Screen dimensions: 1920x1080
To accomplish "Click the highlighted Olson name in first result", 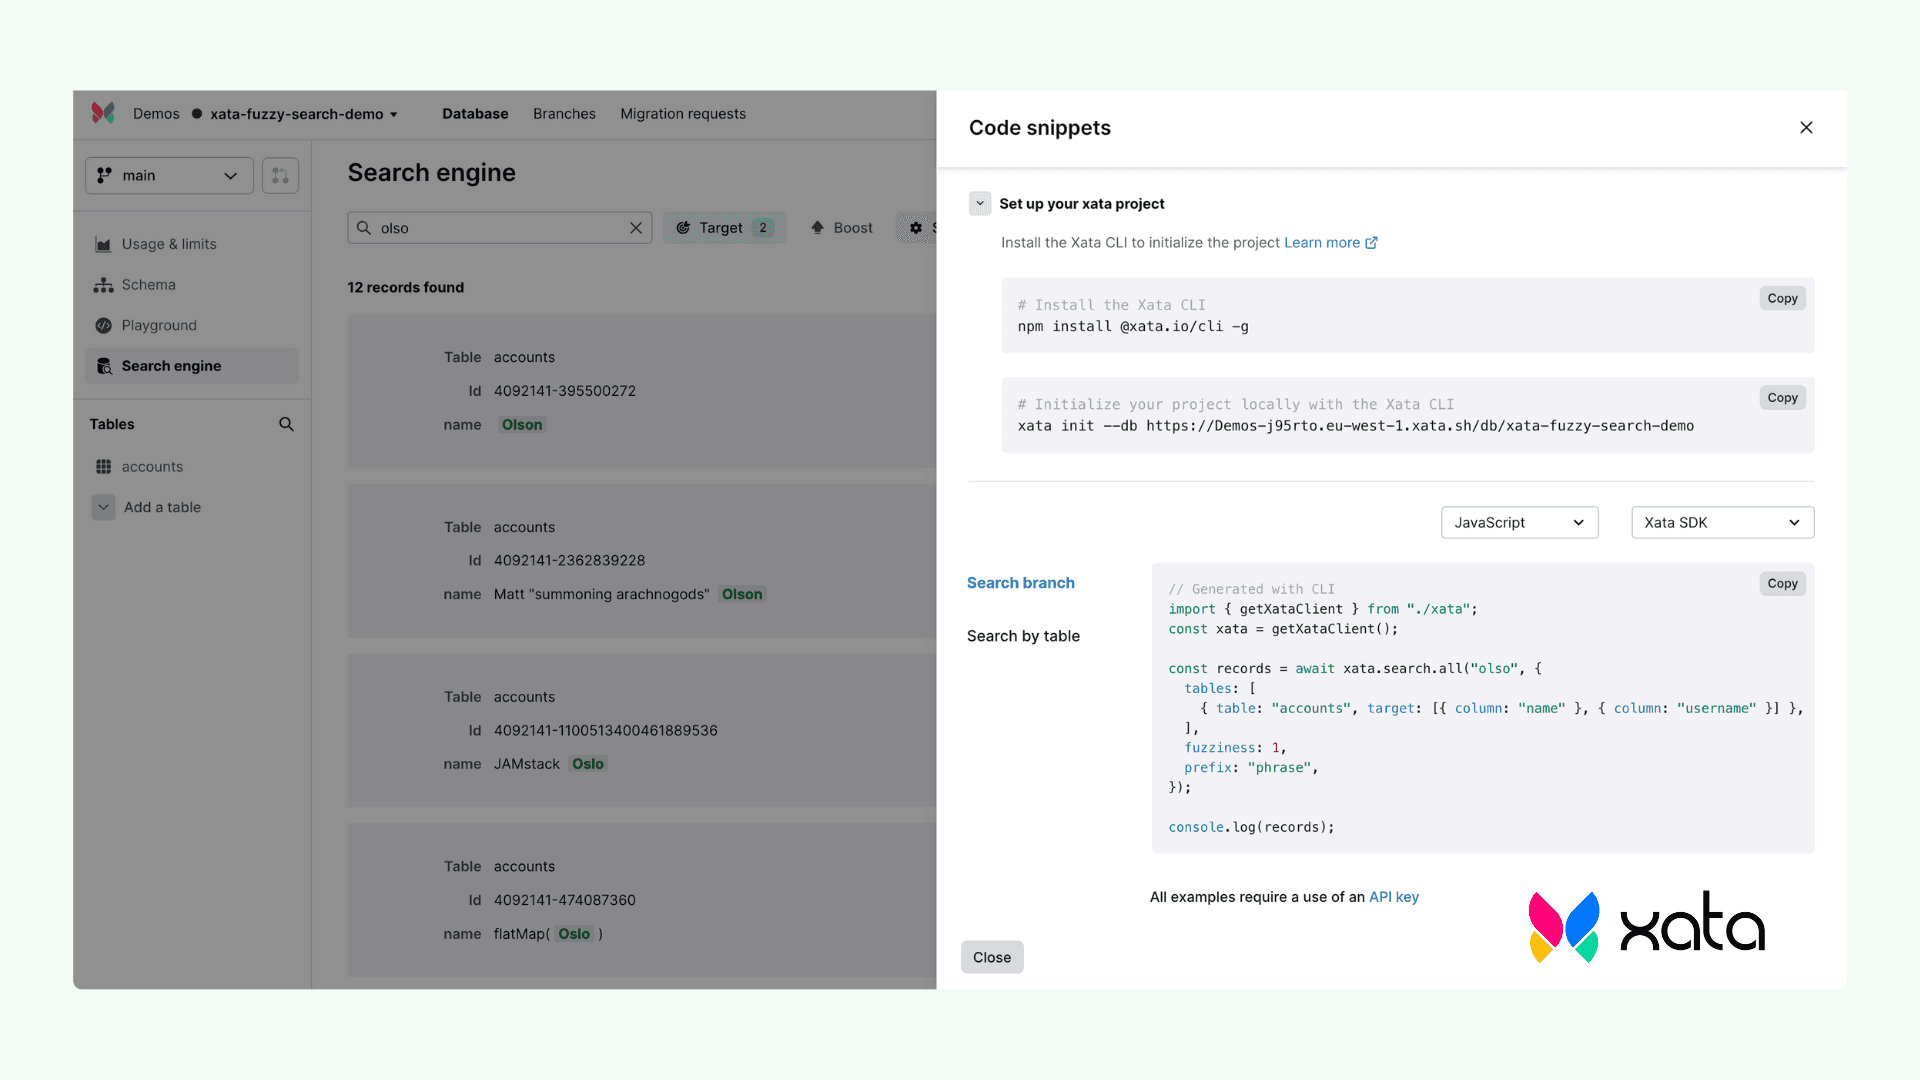I will pos(522,425).
